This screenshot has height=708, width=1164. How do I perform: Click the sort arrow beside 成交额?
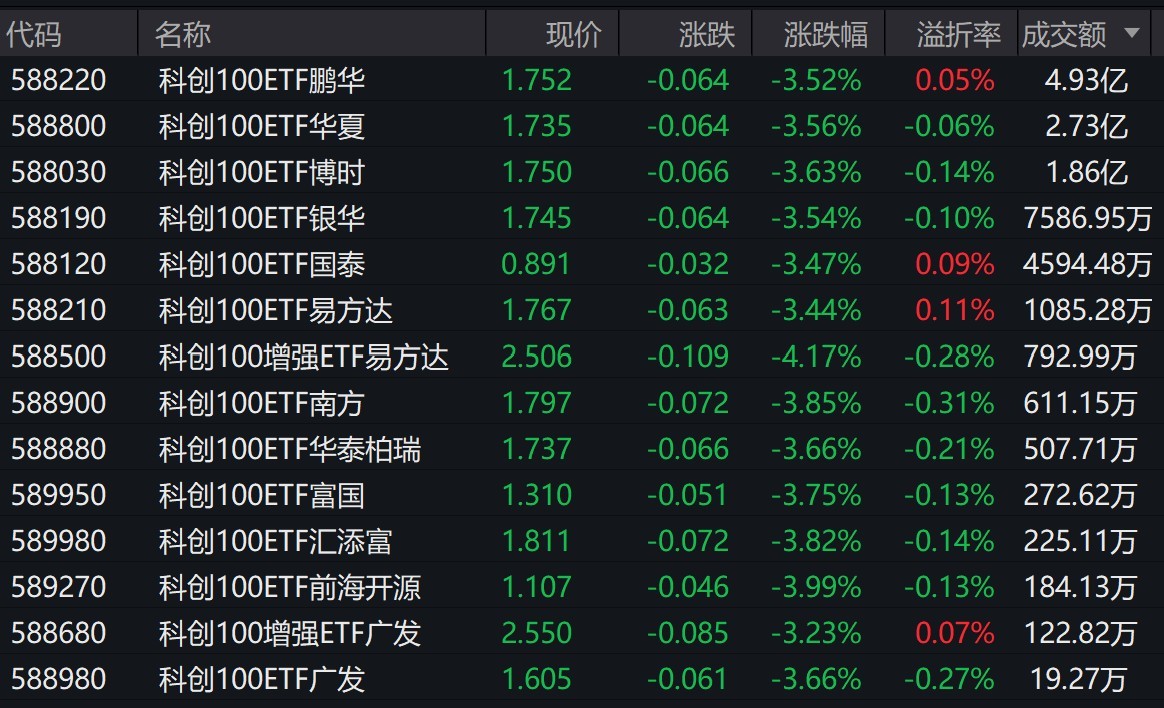(1132, 33)
